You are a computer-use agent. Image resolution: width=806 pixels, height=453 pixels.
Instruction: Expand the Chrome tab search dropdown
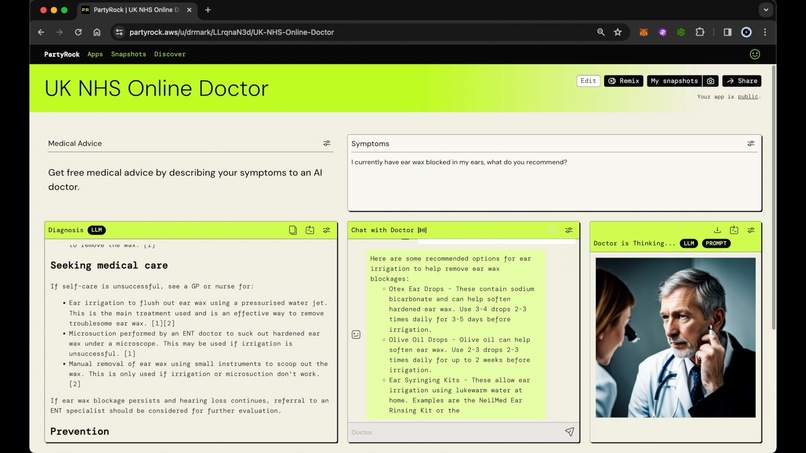coord(766,10)
